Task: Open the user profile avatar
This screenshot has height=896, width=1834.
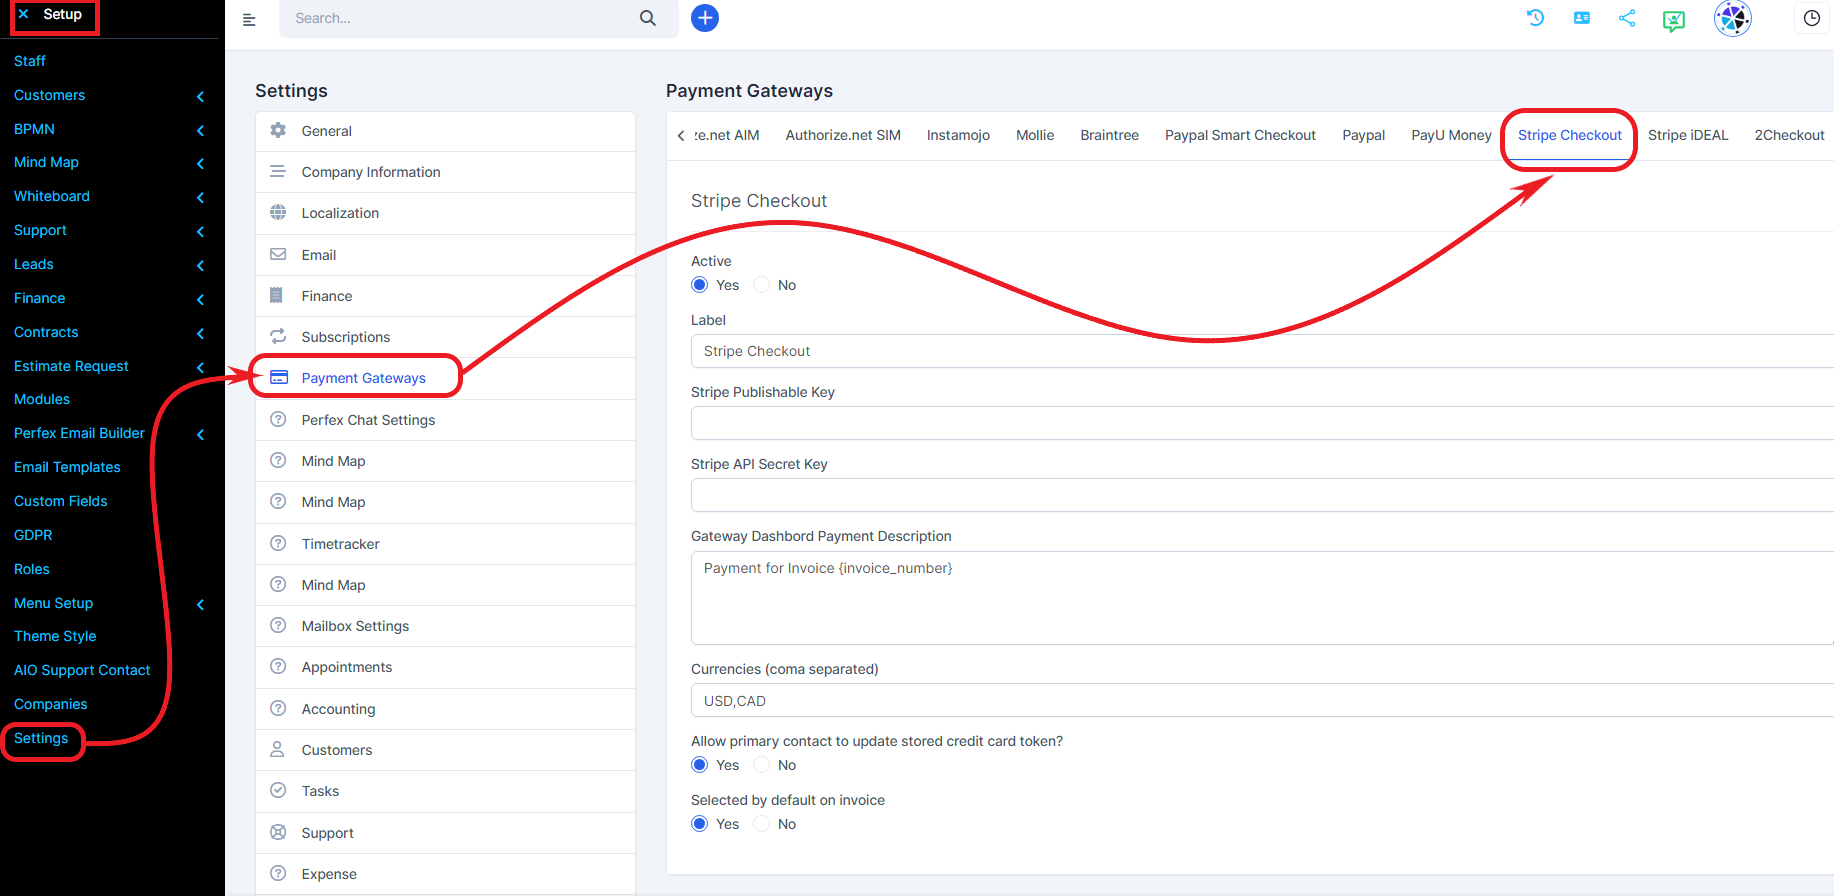Action: [1733, 18]
